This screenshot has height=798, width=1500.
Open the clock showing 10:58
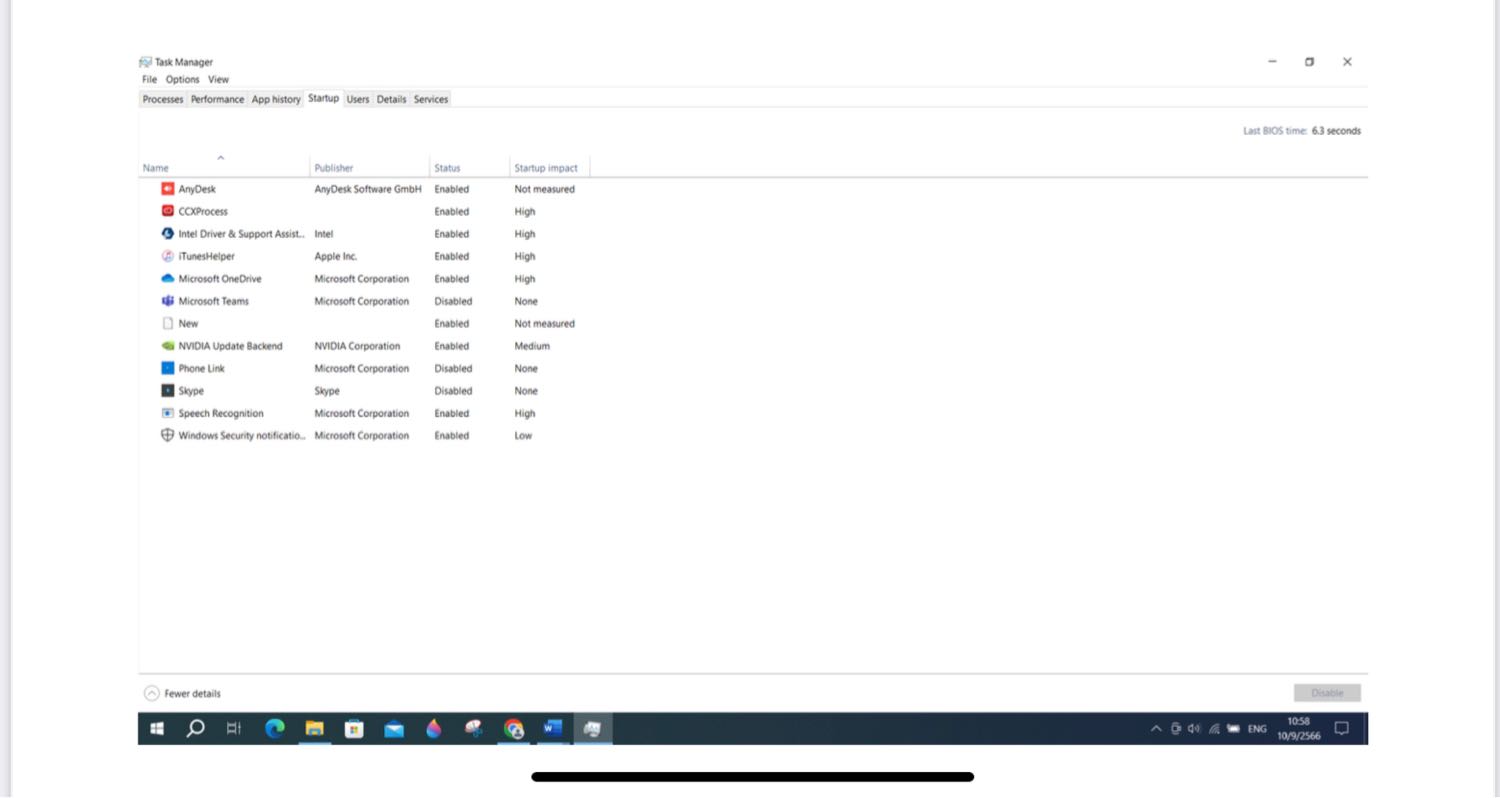(1298, 728)
